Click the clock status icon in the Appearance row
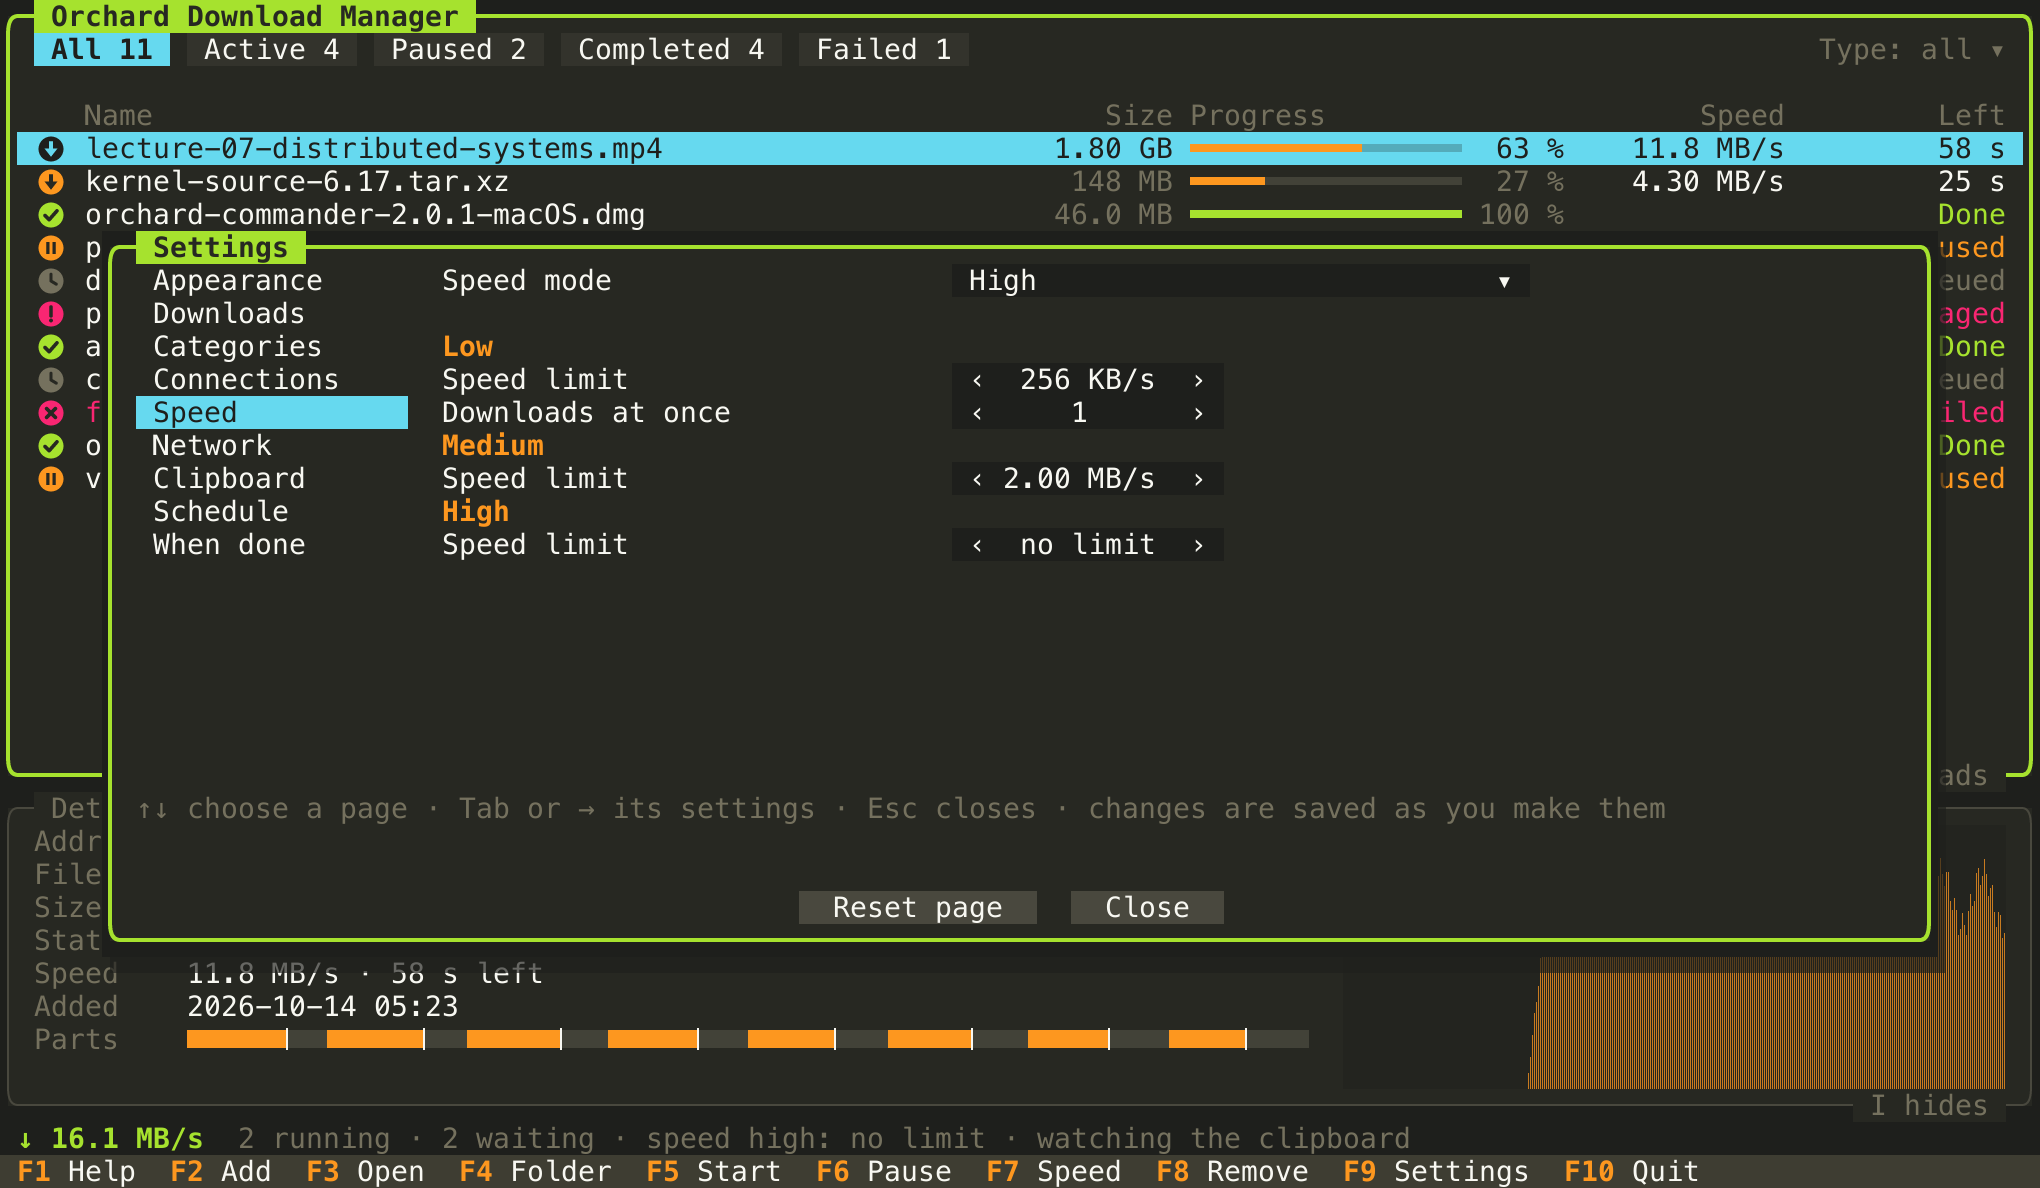This screenshot has width=2040, height=1188. (x=51, y=281)
